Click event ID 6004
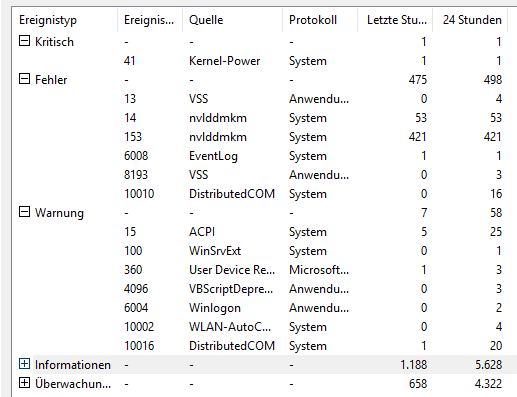The image size is (517, 397). point(136,308)
